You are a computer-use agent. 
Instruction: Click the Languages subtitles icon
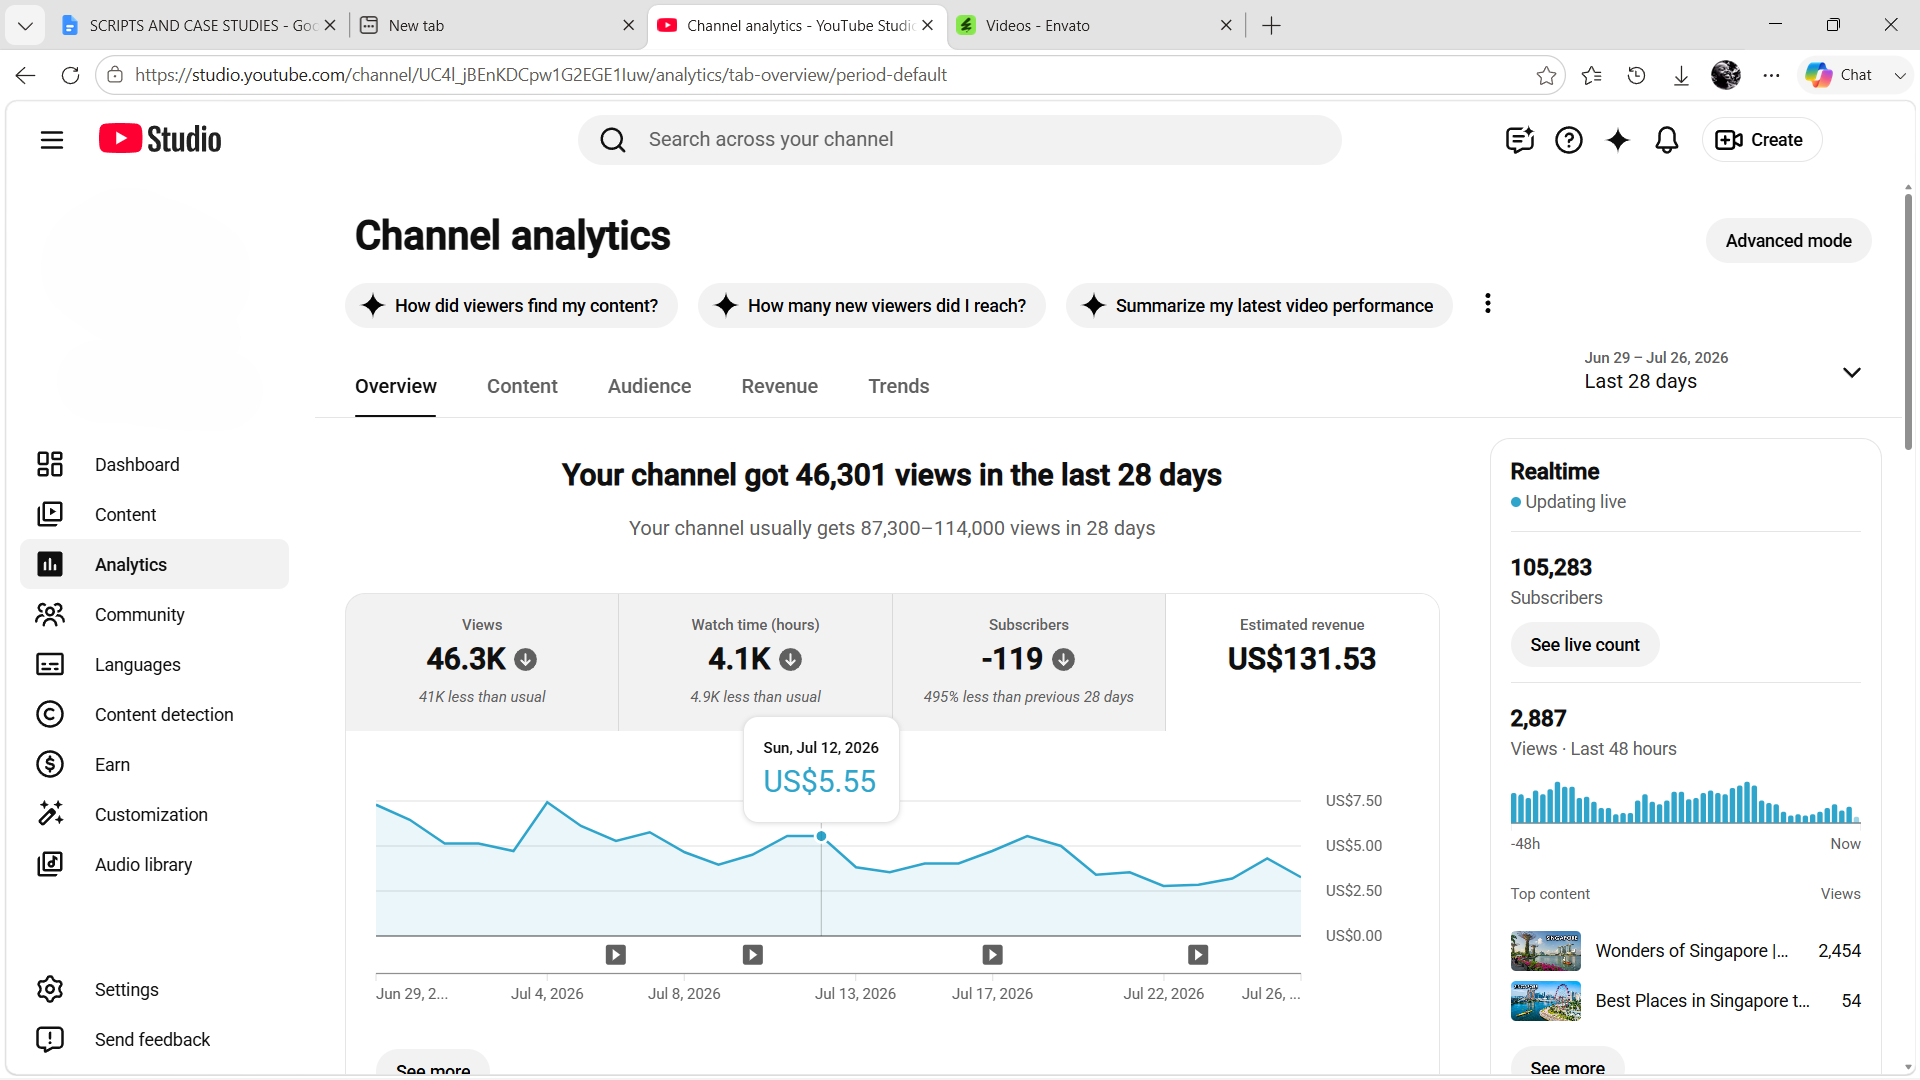coord(50,664)
